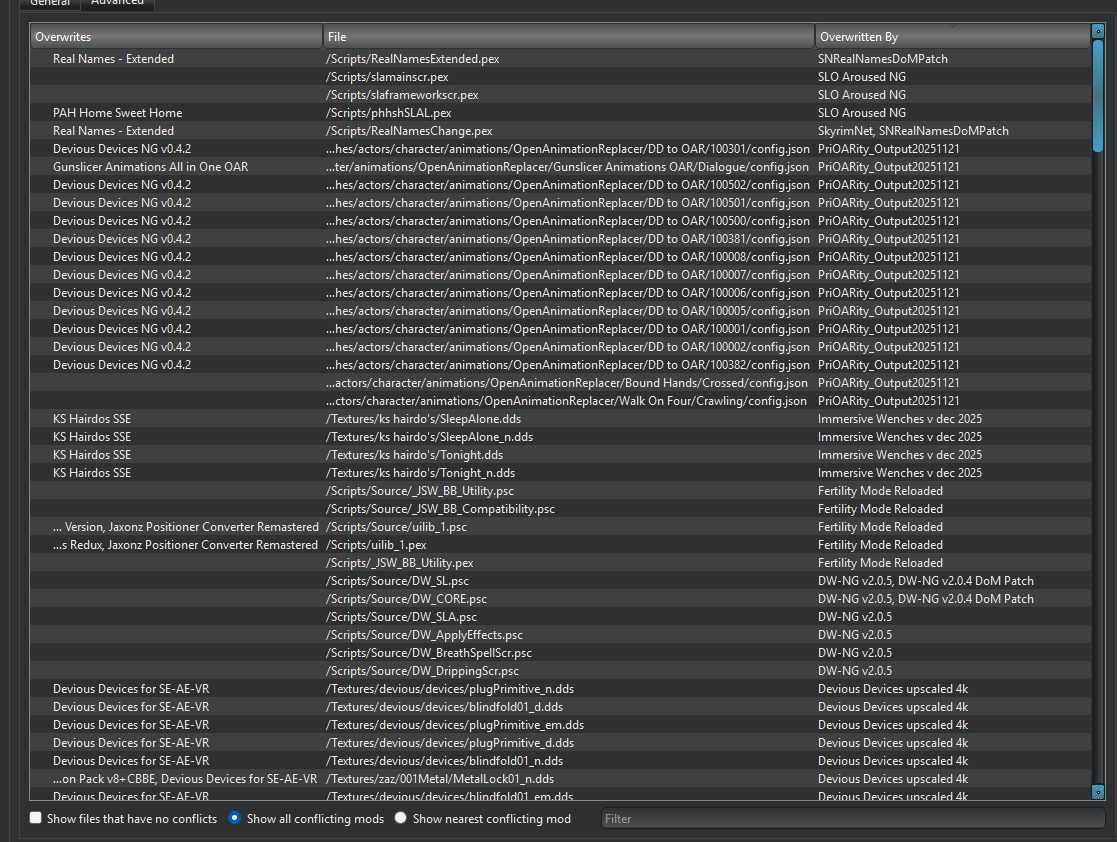Select the /Scripts/slamainscr.pex file
This screenshot has width=1117, height=842.
(387, 77)
